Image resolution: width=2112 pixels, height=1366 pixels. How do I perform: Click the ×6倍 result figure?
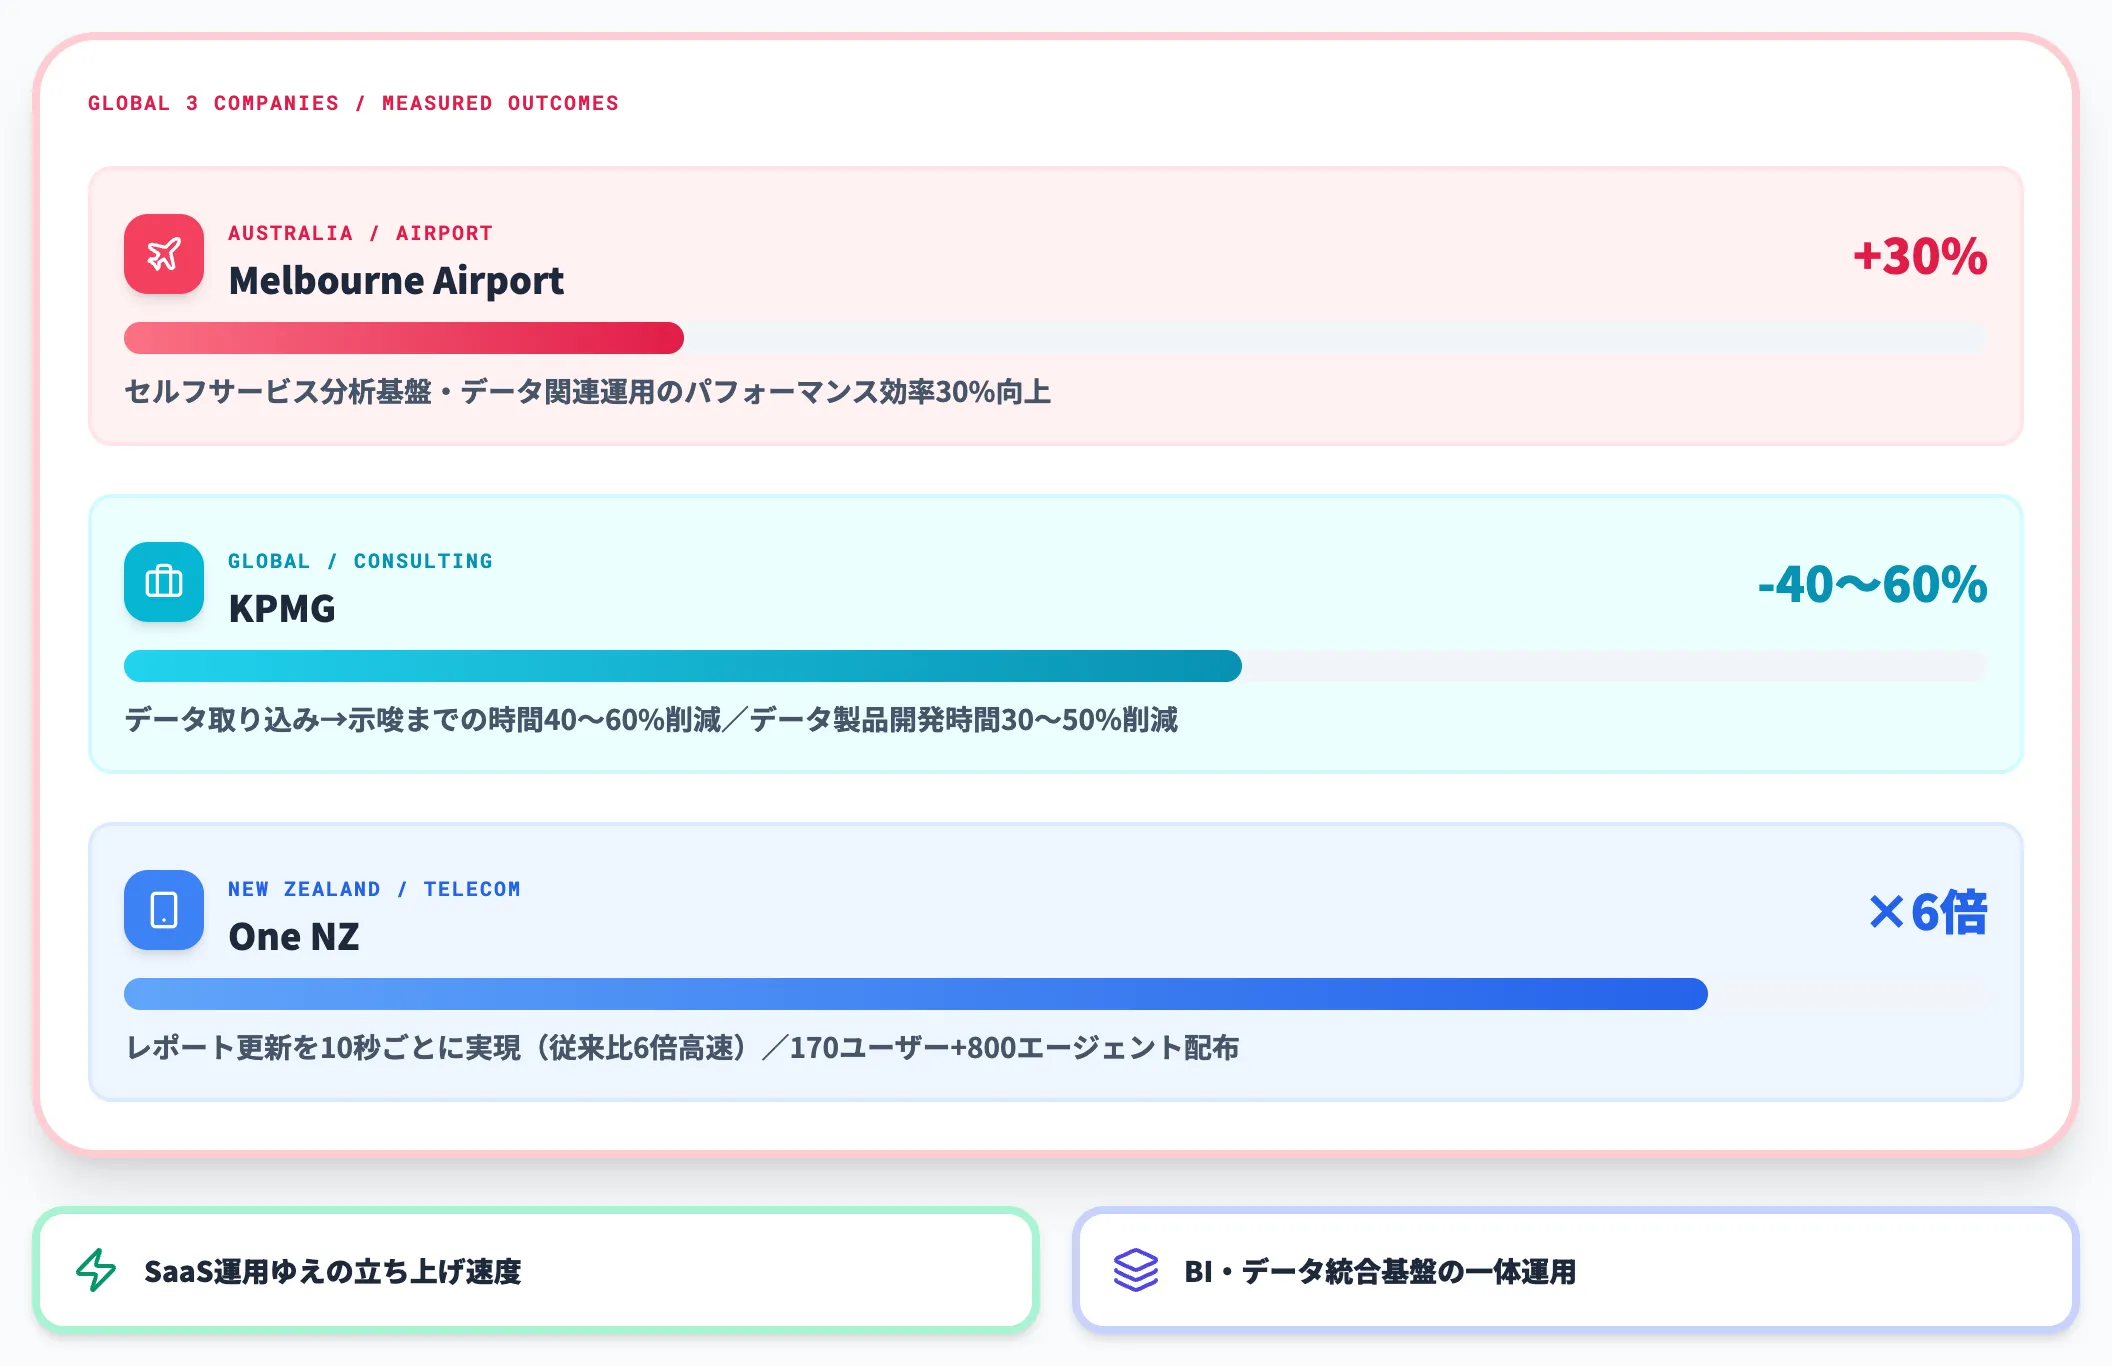point(1928,912)
